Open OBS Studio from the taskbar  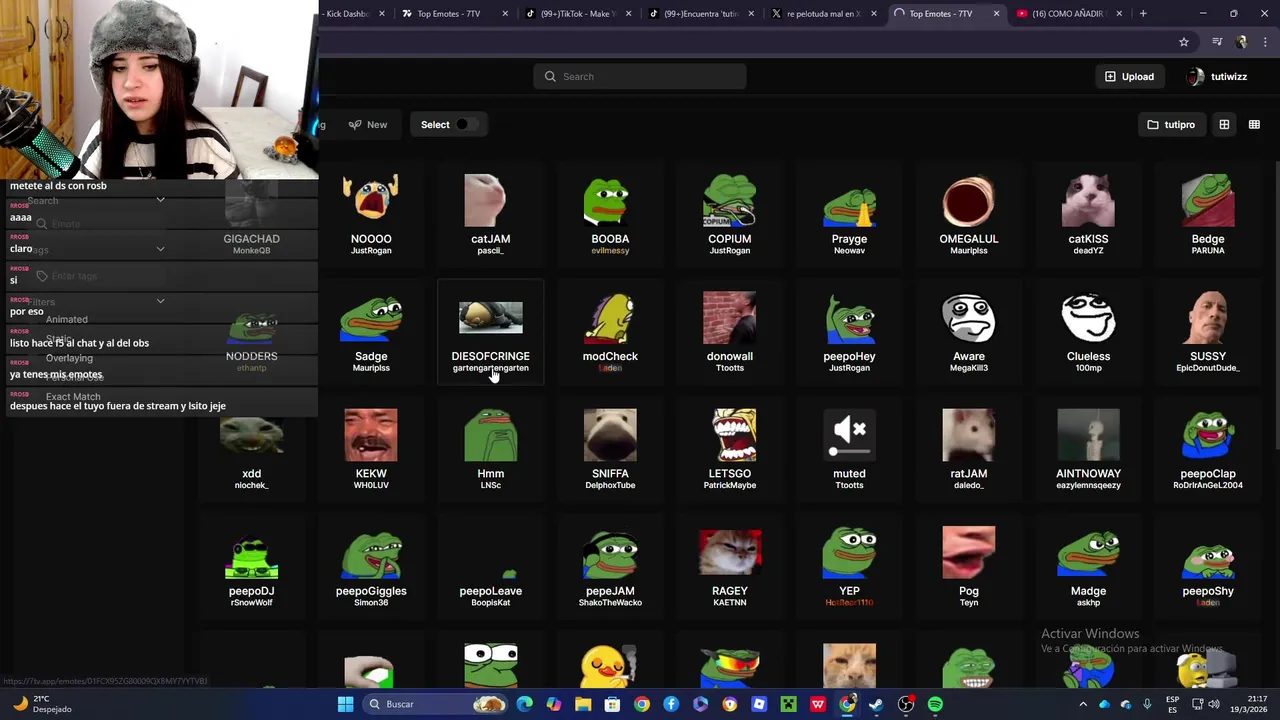(x=906, y=704)
